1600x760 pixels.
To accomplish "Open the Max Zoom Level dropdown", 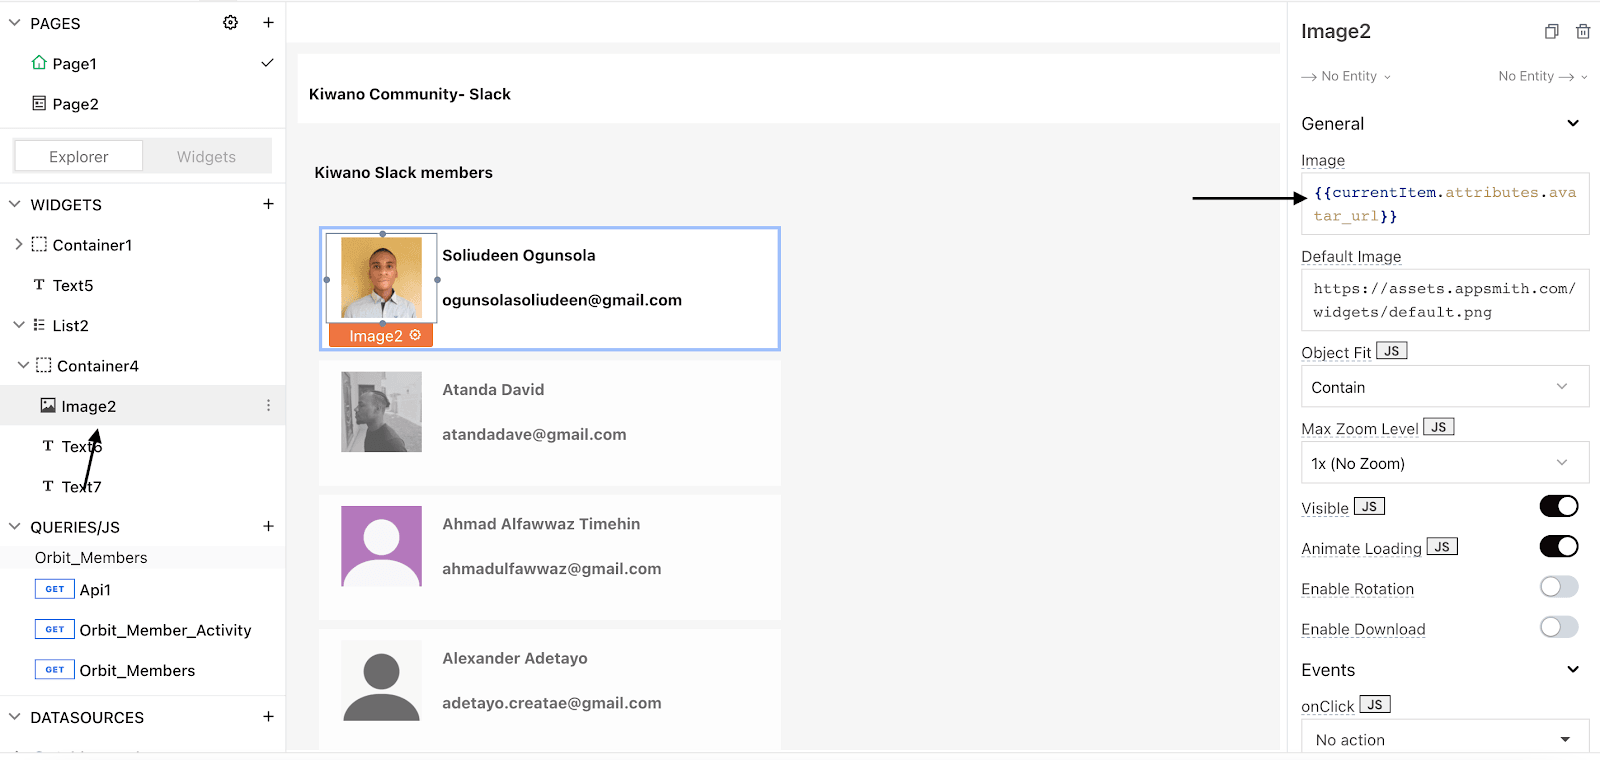I will click(1444, 463).
